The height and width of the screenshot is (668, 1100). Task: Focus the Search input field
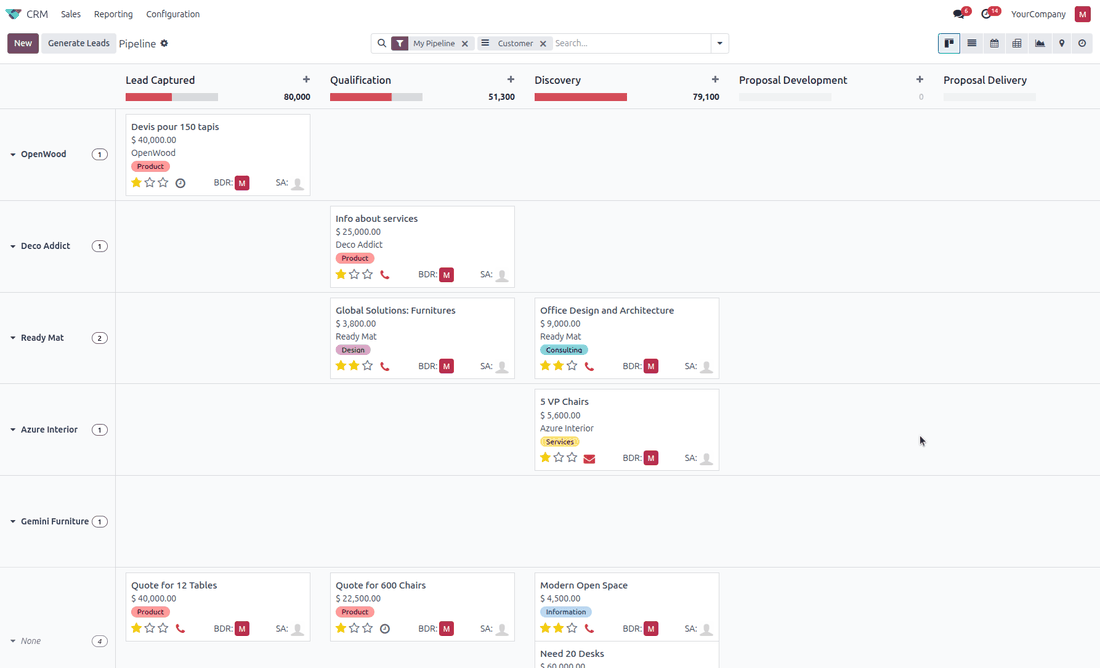(x=631, y=44)
